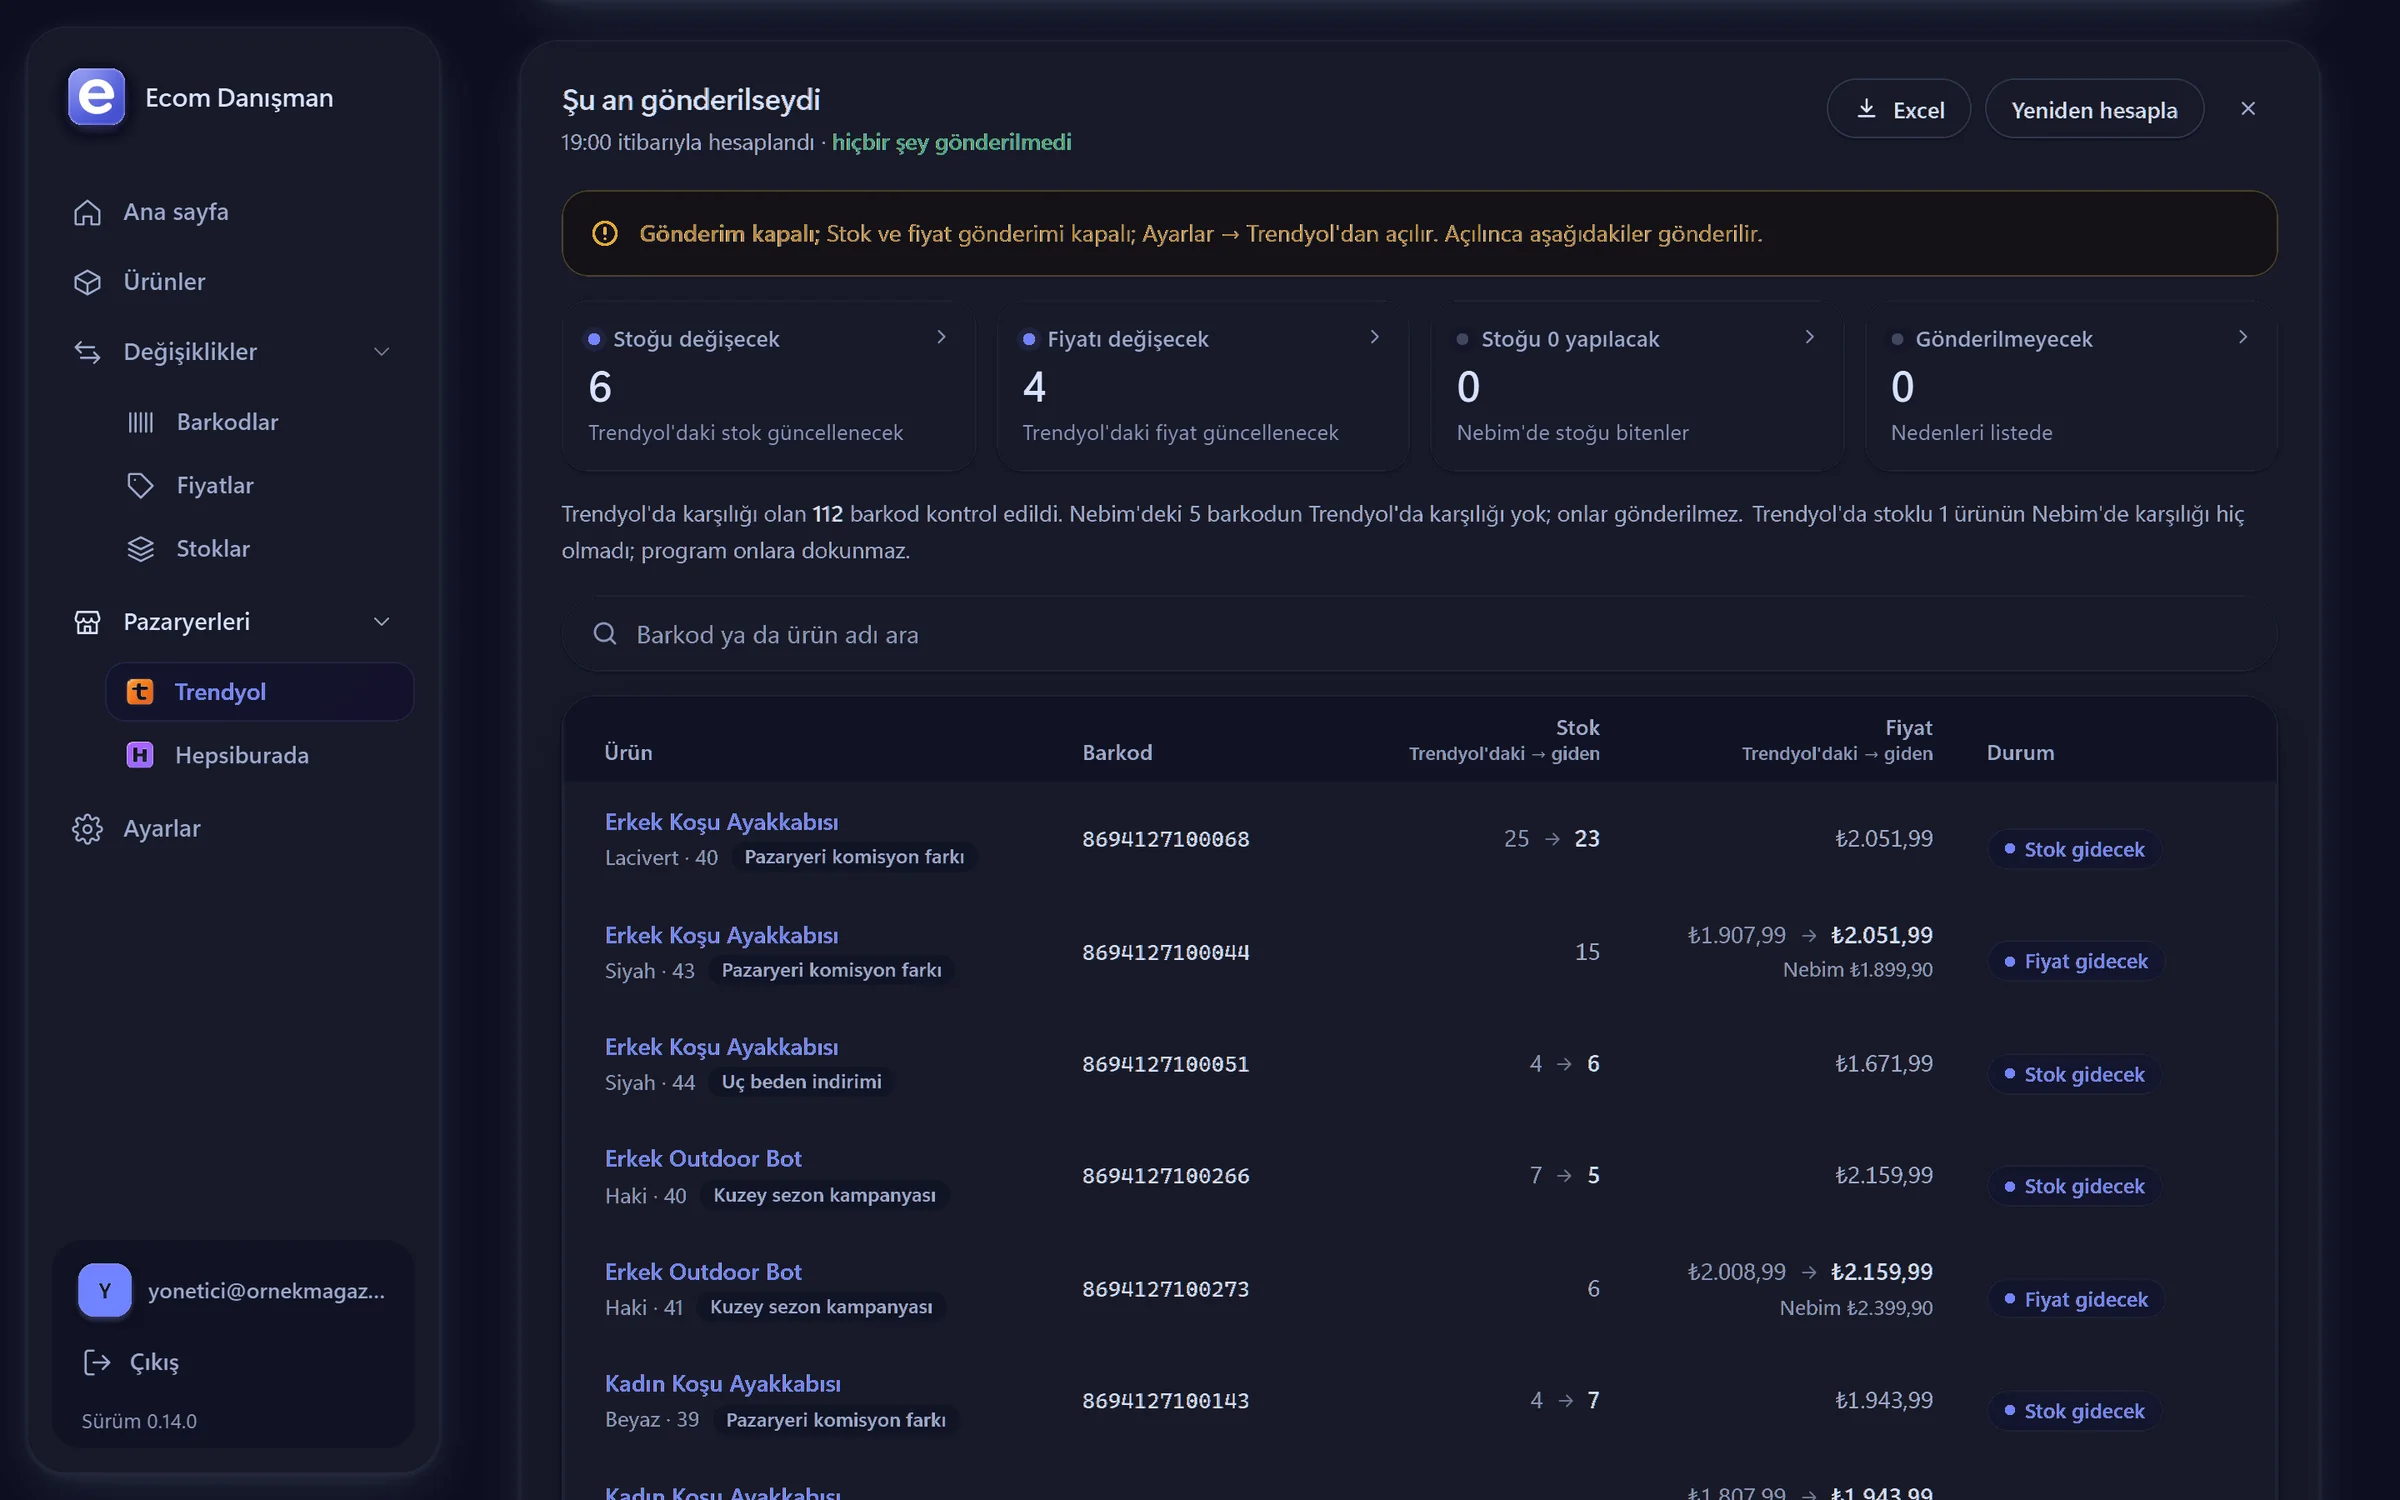Expand the Gönderilmeyecek card arrow
Screen dimensions: 2400x1500
pos(2243,337)
